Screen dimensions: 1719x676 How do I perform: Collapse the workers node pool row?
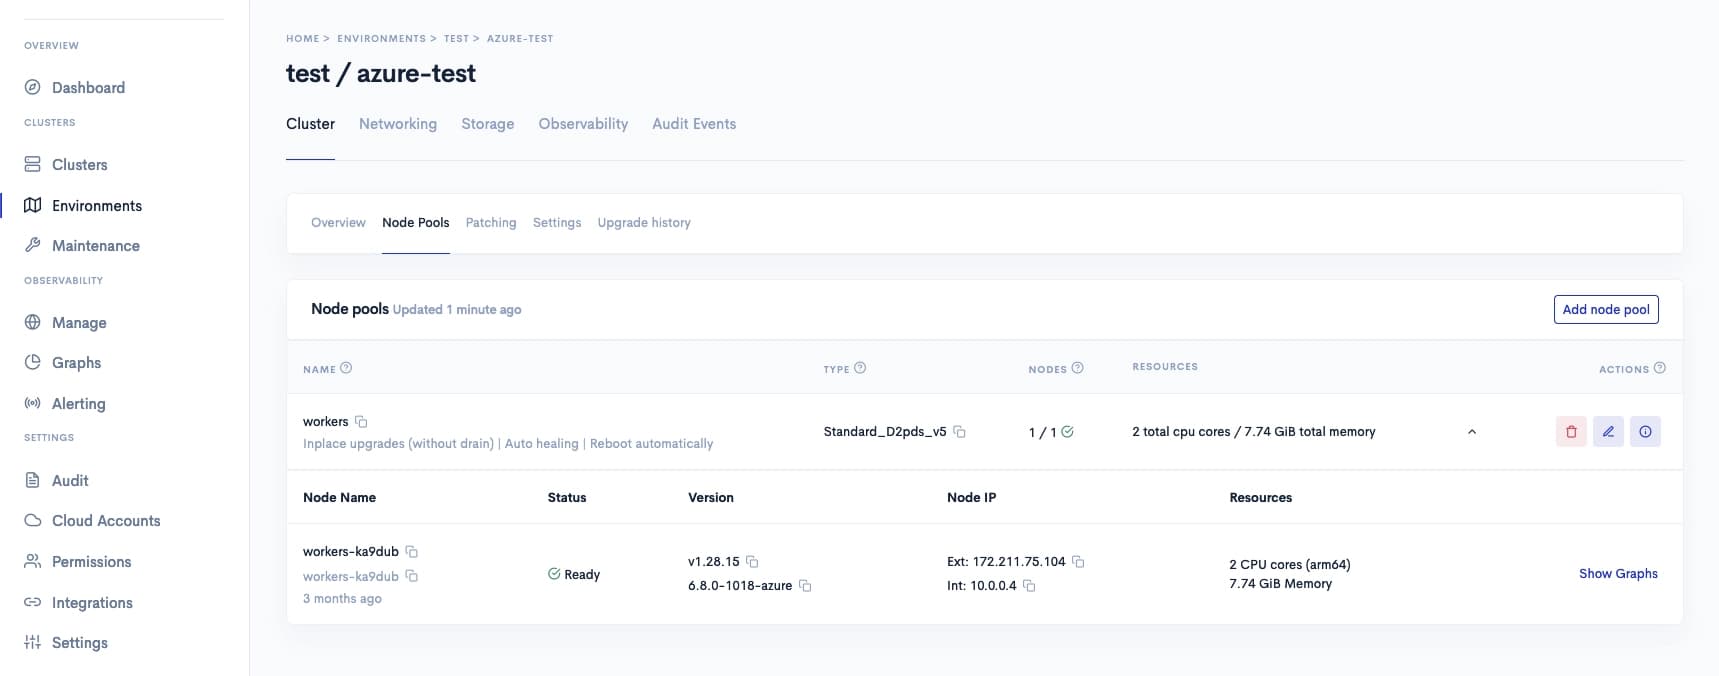tap(1471, 432)
